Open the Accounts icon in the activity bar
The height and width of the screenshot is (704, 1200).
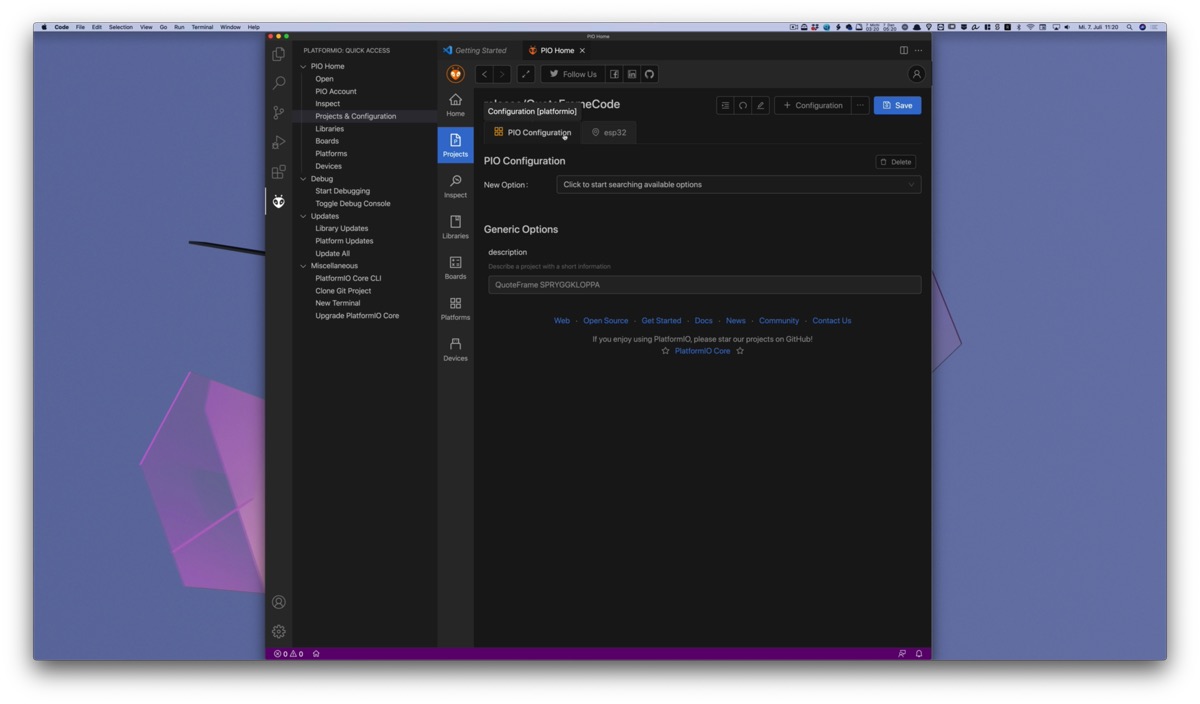[x=279, y=602]
